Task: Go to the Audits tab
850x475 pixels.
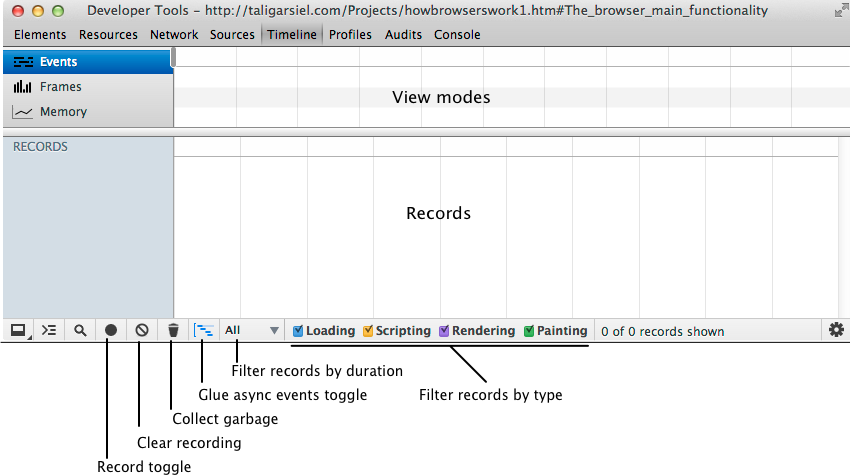Action: [403, 35]
